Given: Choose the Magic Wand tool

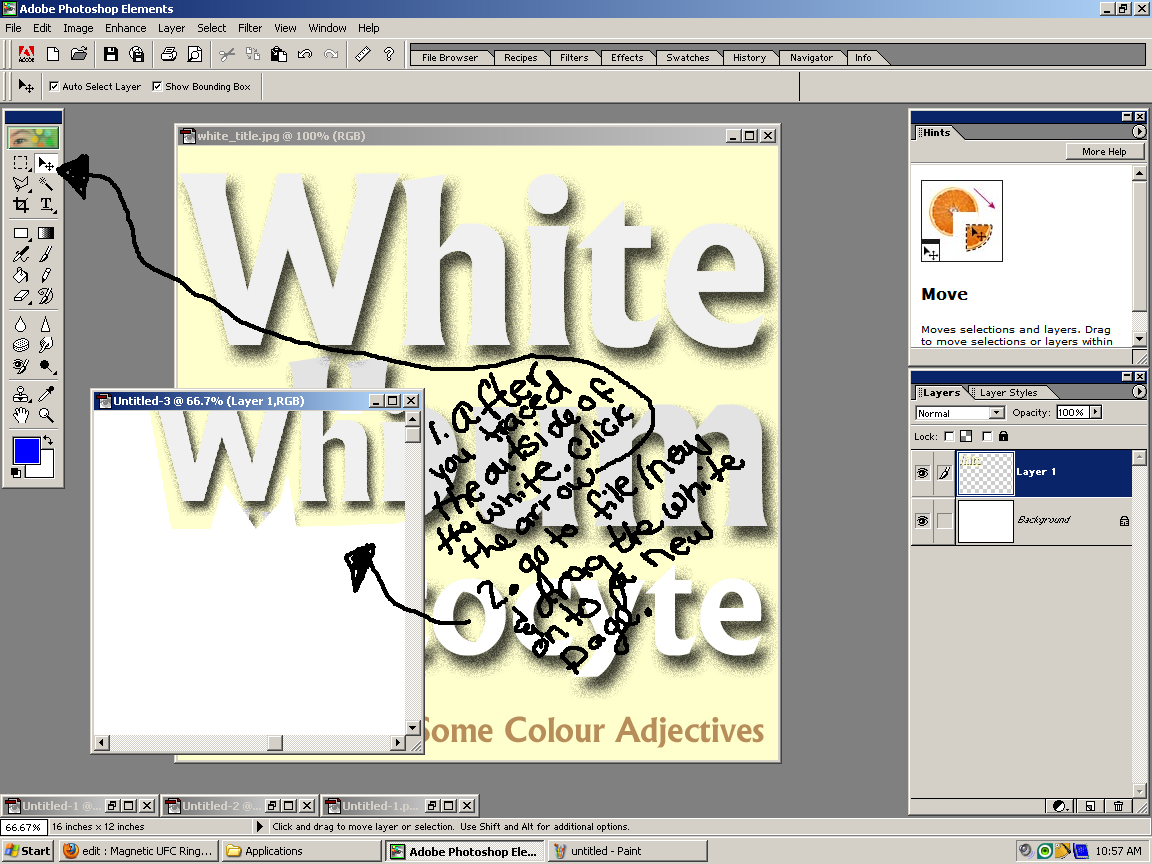Looking at the screenshot, I should pyautogui.click(x=46, y=184).
